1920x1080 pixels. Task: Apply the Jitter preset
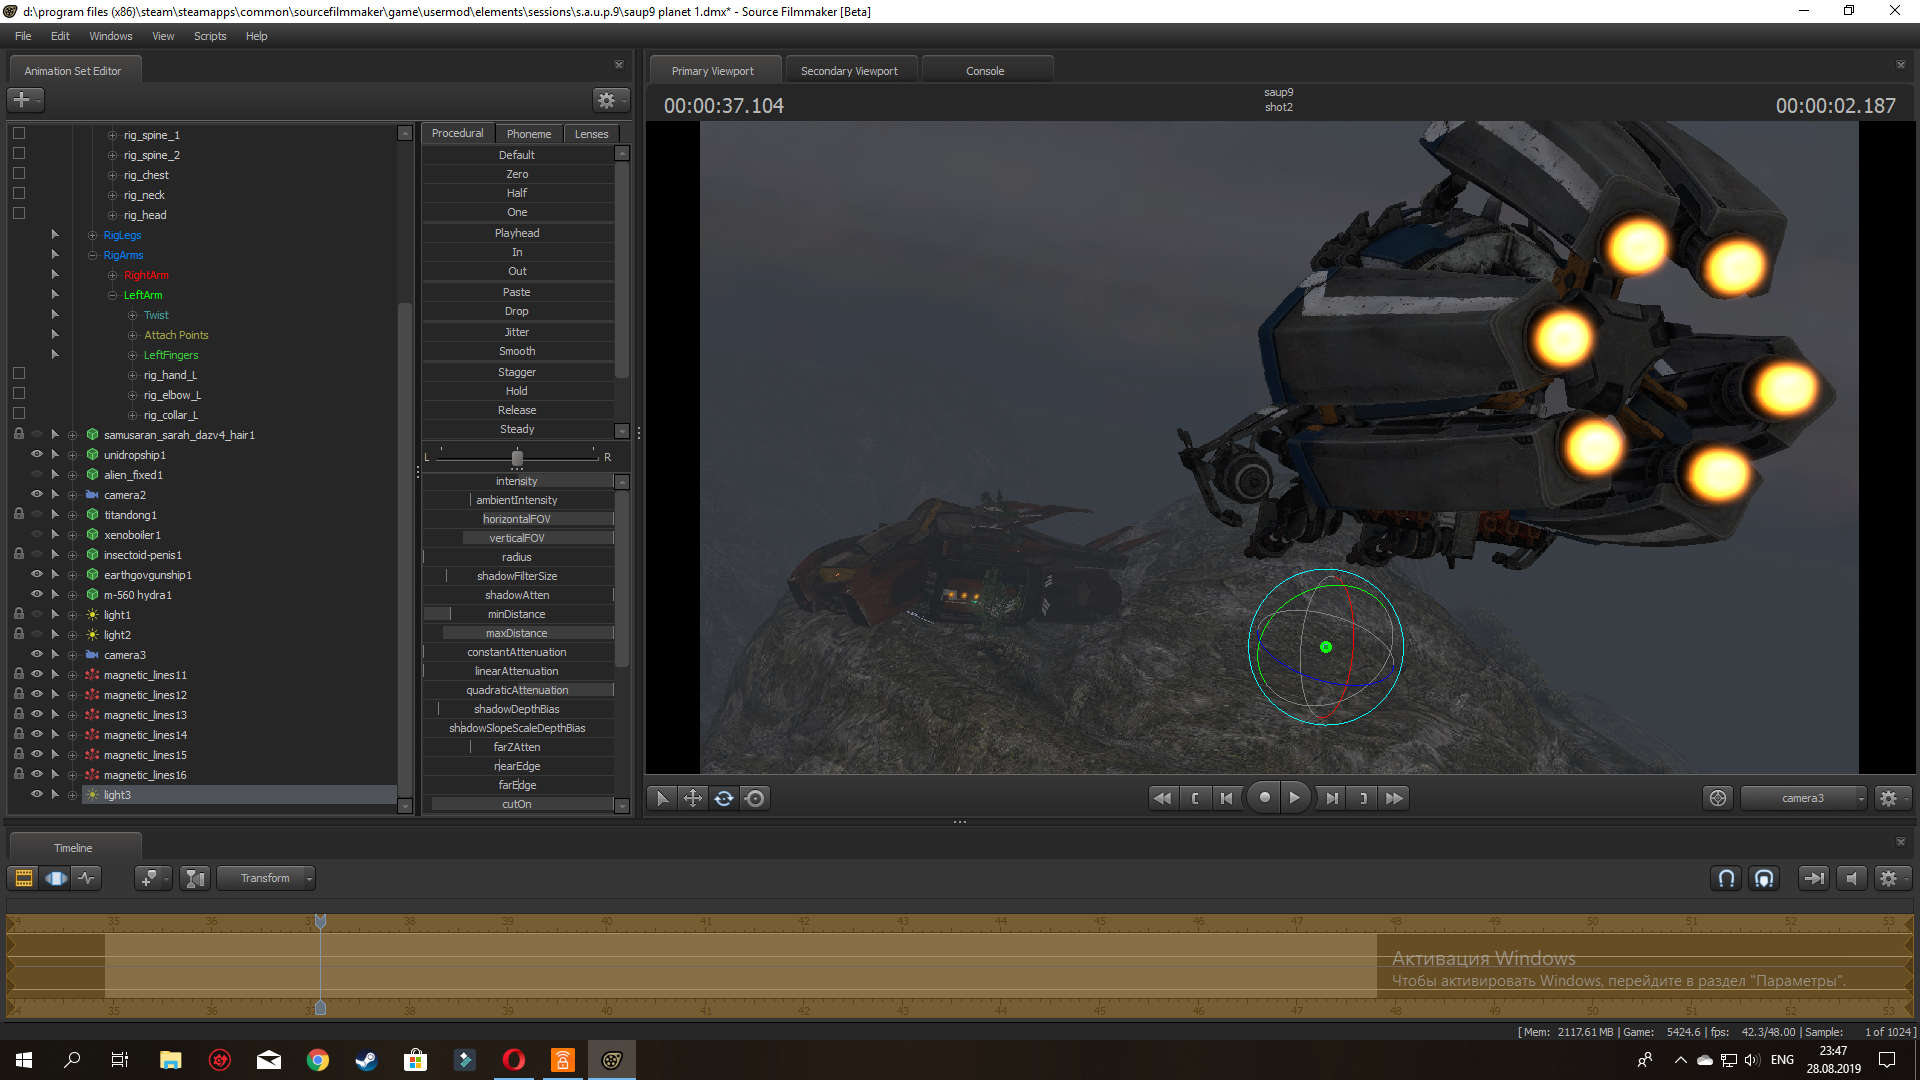tap(517, 332)
